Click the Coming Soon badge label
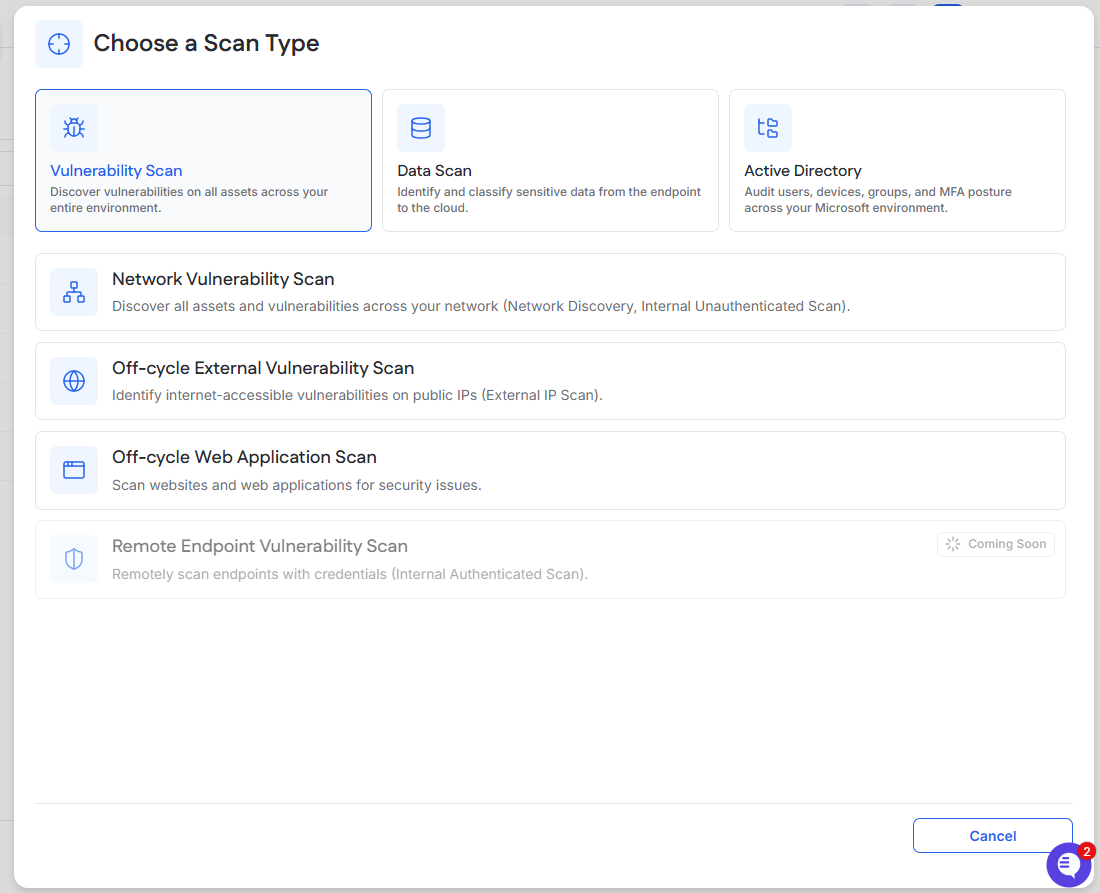 coord(1007,544)
